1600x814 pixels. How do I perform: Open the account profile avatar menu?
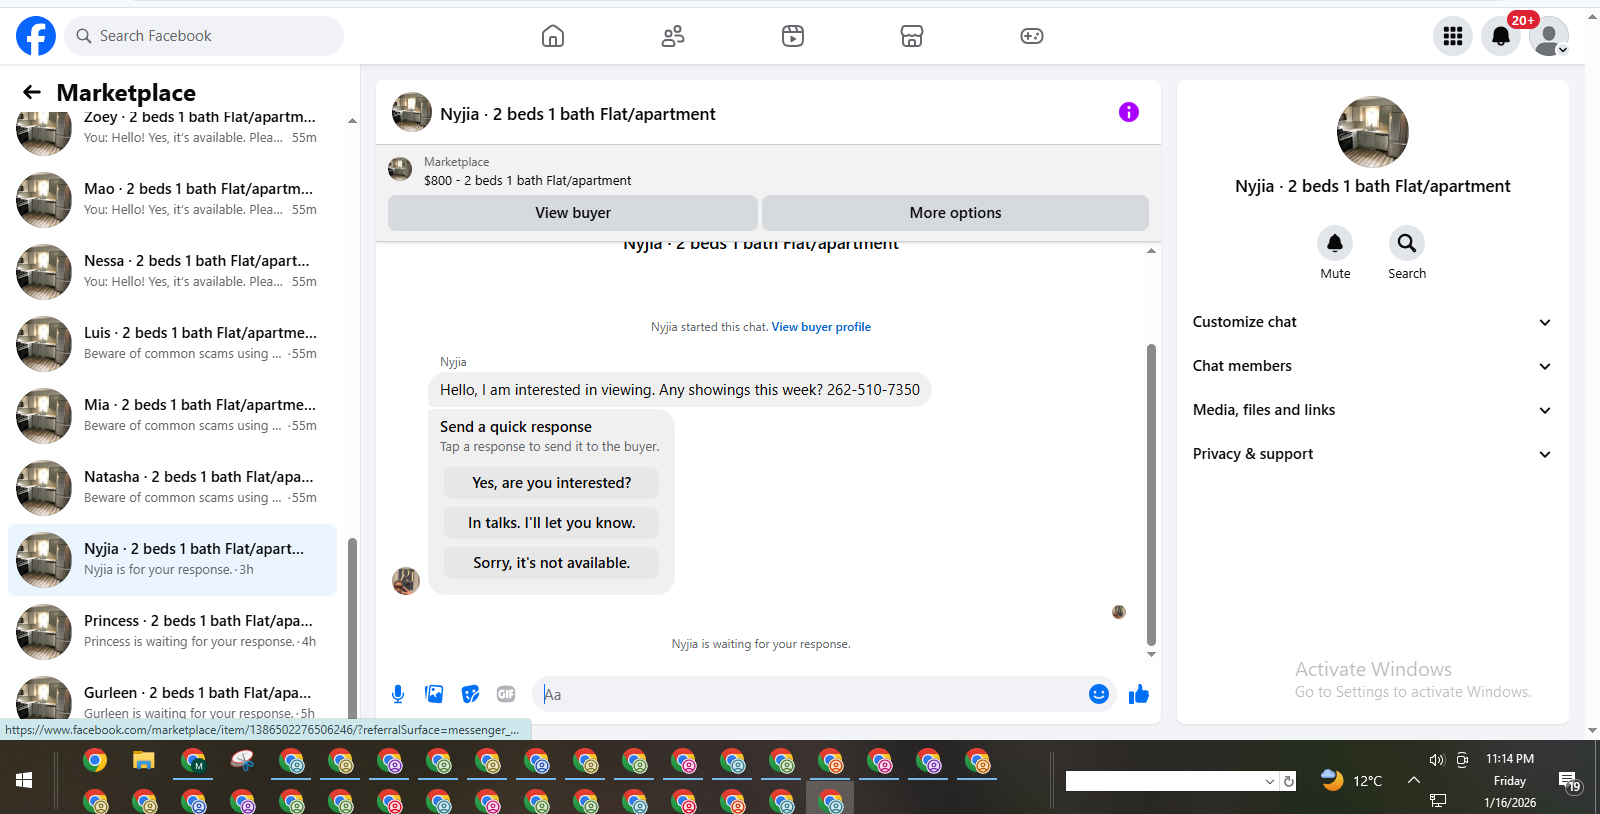pyautogui.click(x=1549, y=36)
